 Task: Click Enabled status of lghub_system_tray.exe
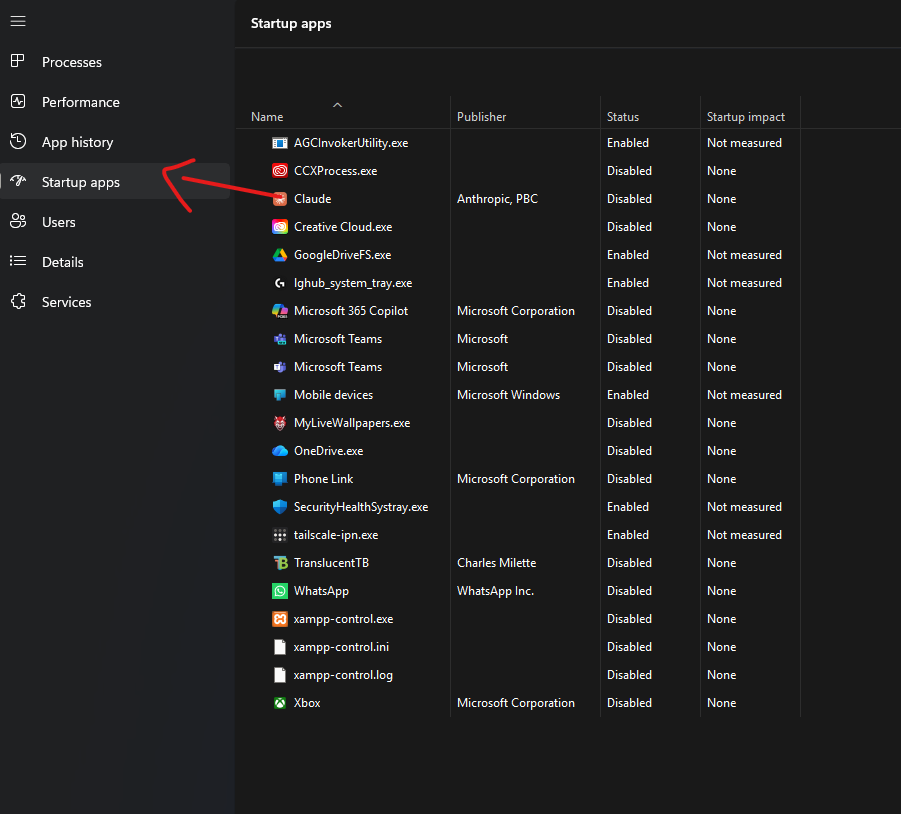(627, 283)
